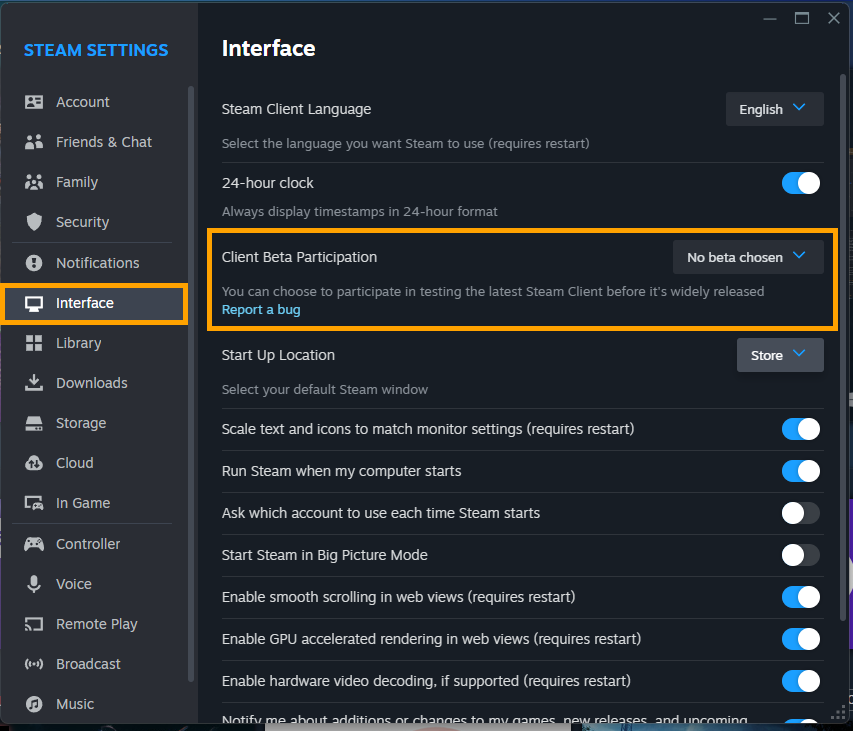Screen dimensions: 853x731
Task: Click the Controller gamepad icon
Action: point(34,544)
